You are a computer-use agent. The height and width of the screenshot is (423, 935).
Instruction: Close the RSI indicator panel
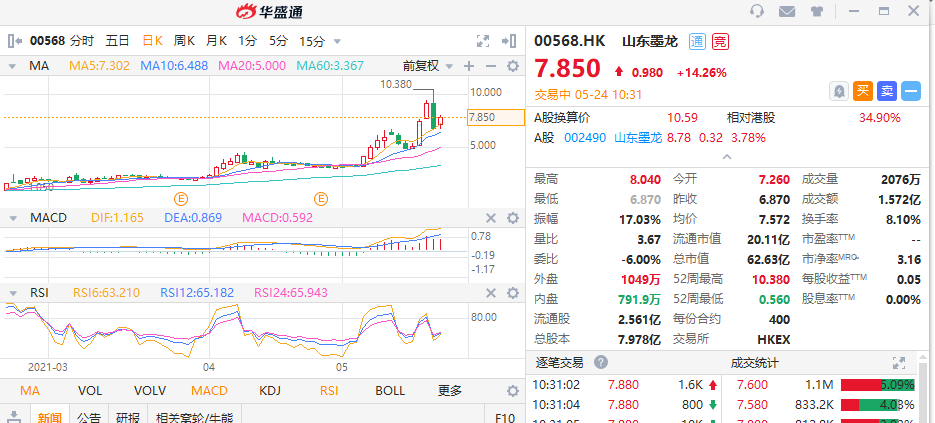[x=491, y=293]
